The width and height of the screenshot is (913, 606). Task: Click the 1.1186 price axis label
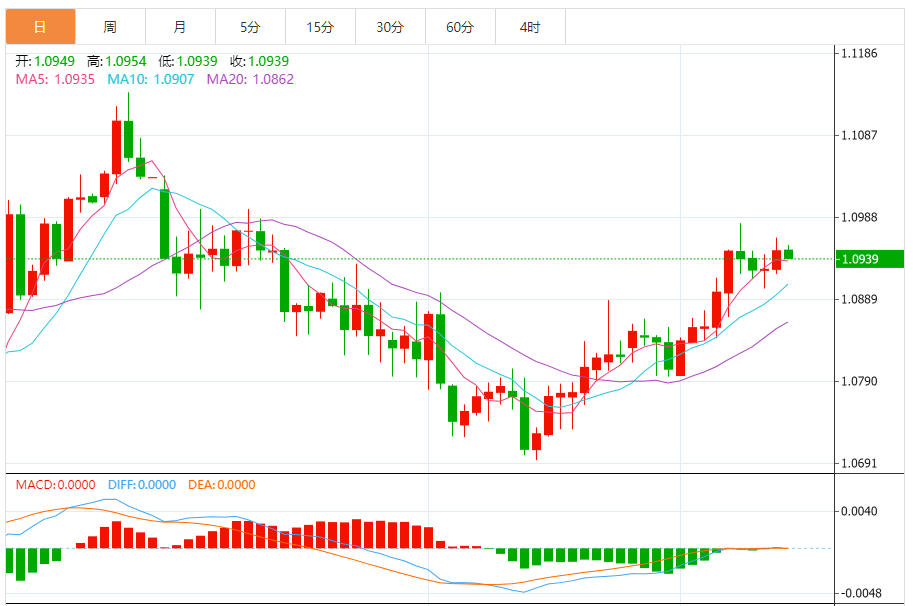tap(859, 54)
